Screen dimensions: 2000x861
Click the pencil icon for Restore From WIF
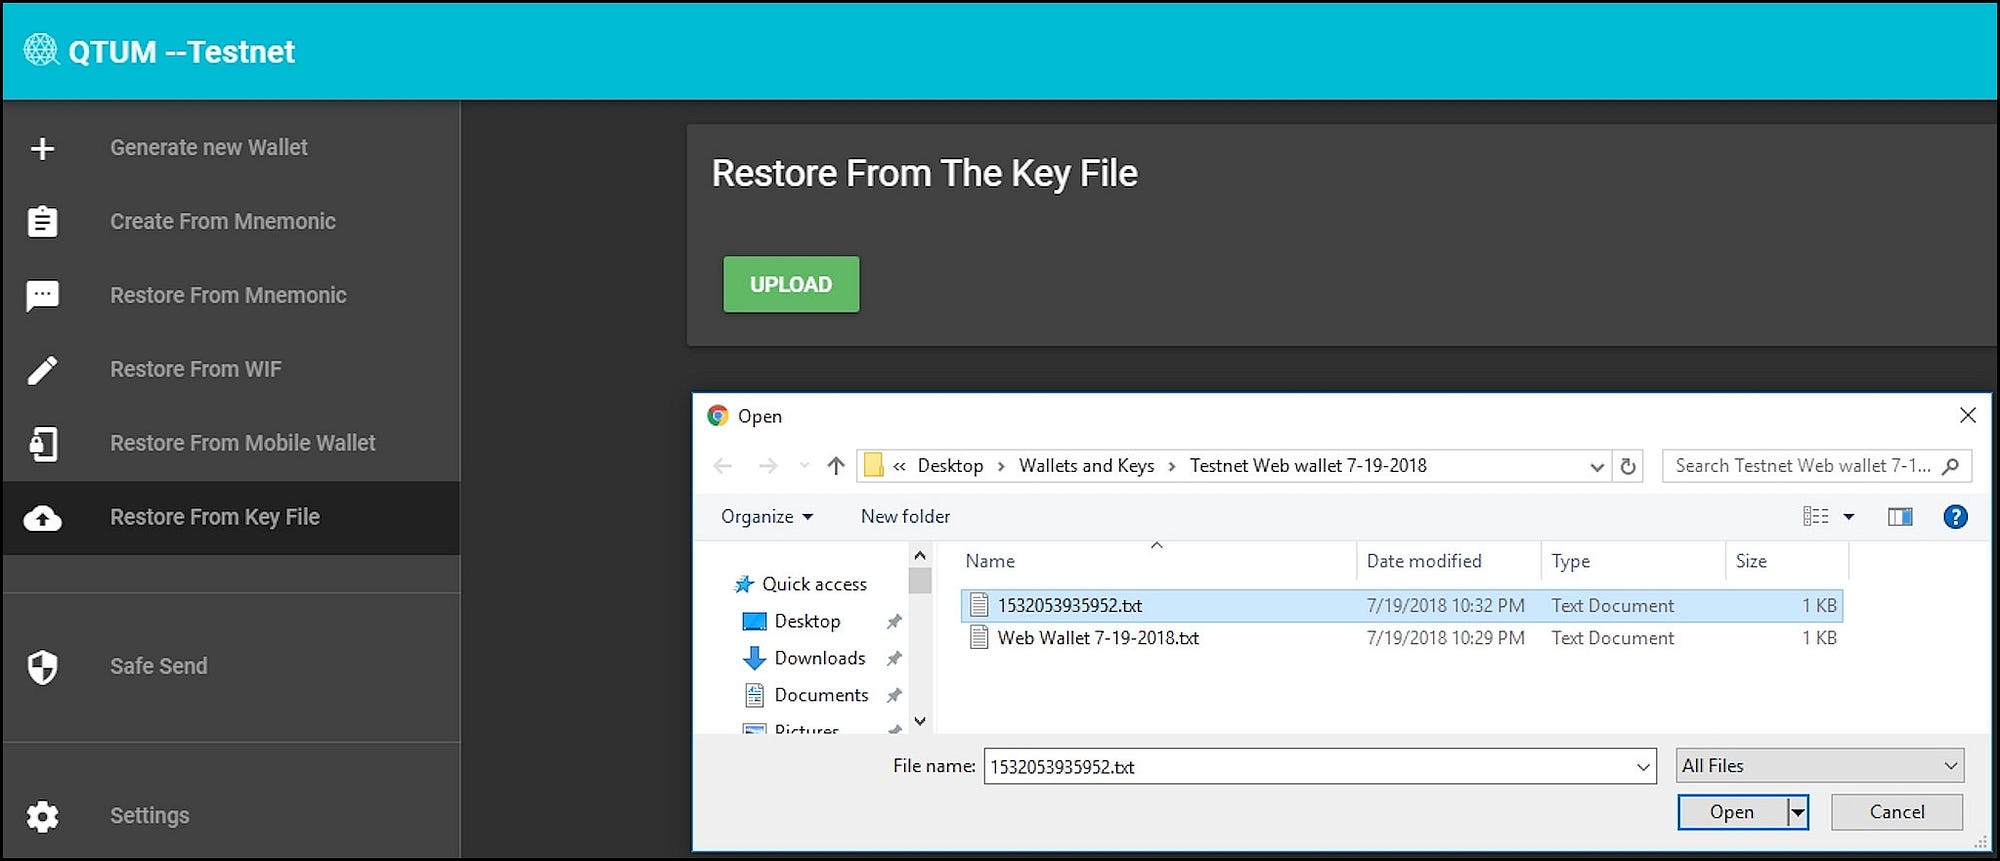tap(42, 370)
